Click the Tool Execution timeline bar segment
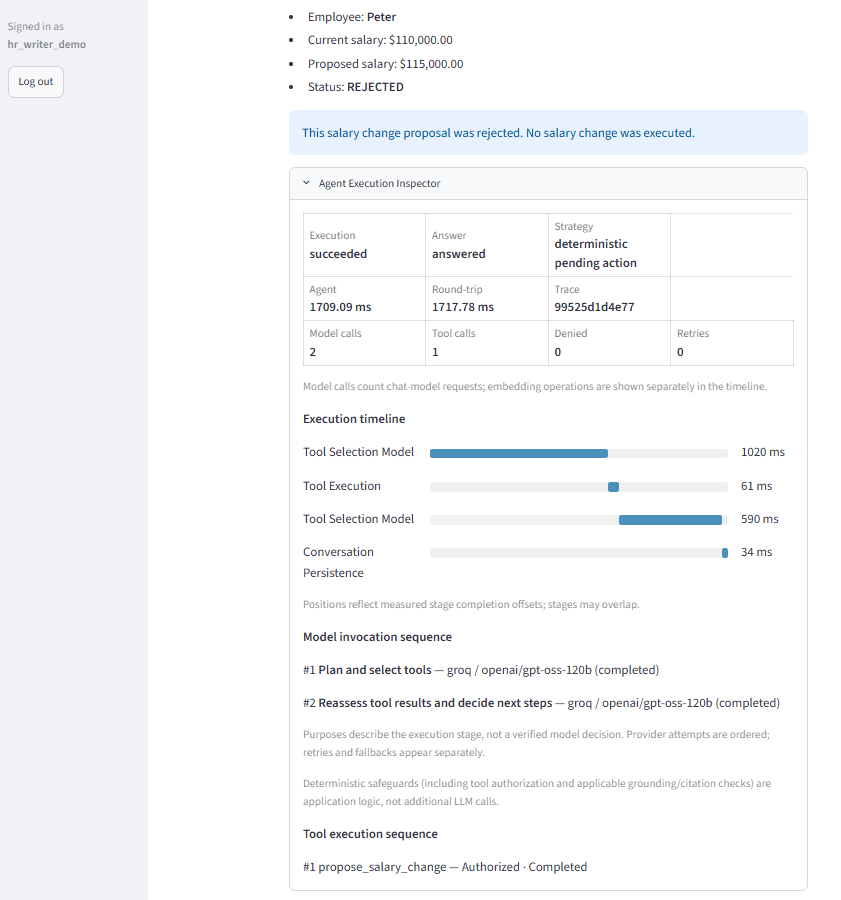This screenshot has height=900, width=841. 613,487
